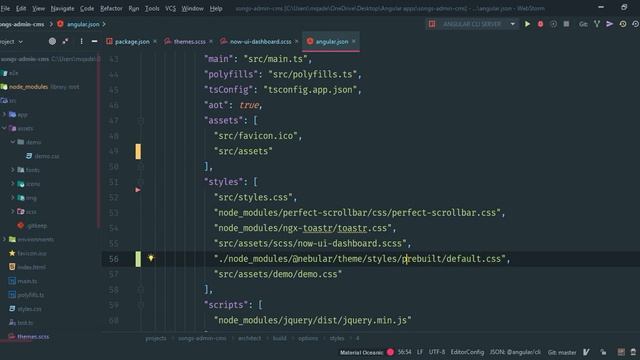The width and height of the screenshot is (640, 360).
Task: Click the red gutter marker near line 51
Action: coord(138,190)
